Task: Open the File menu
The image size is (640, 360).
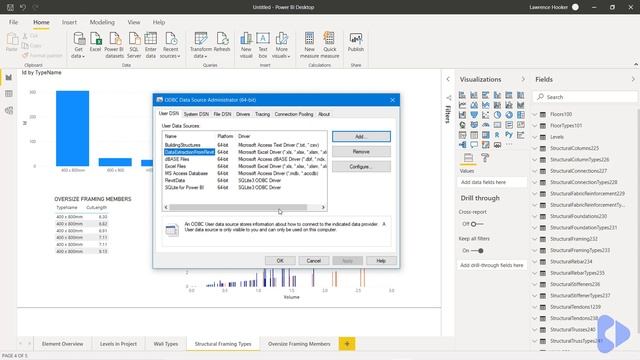Action: pyautogui.click(x=13, y=22)
